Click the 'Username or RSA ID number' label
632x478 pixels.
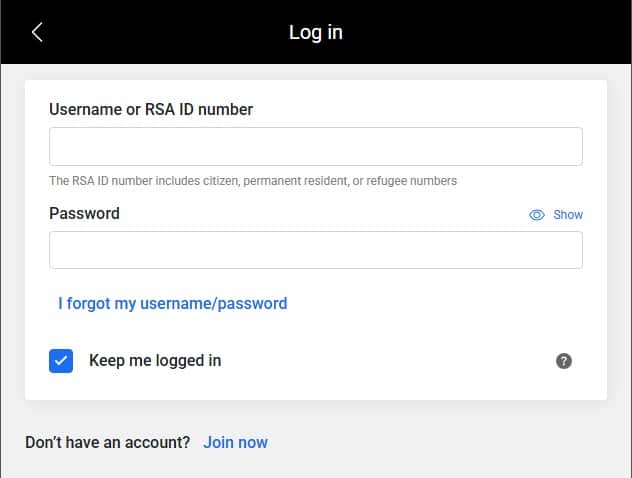[151, 109]
